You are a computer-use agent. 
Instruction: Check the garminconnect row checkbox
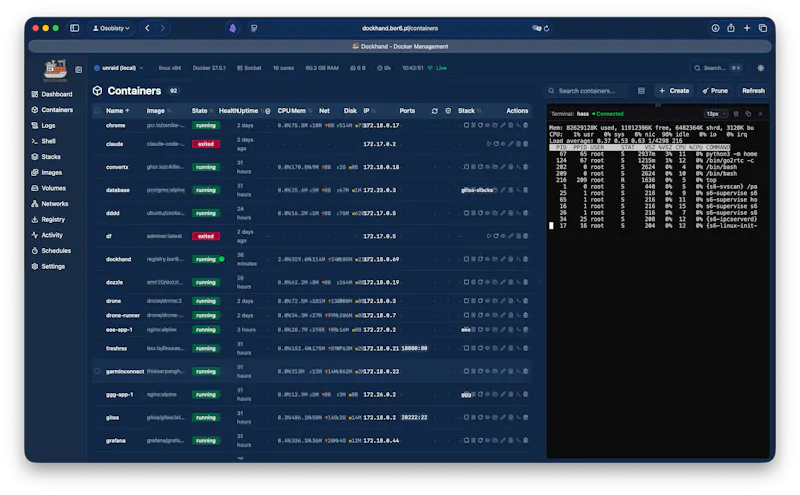97,371
